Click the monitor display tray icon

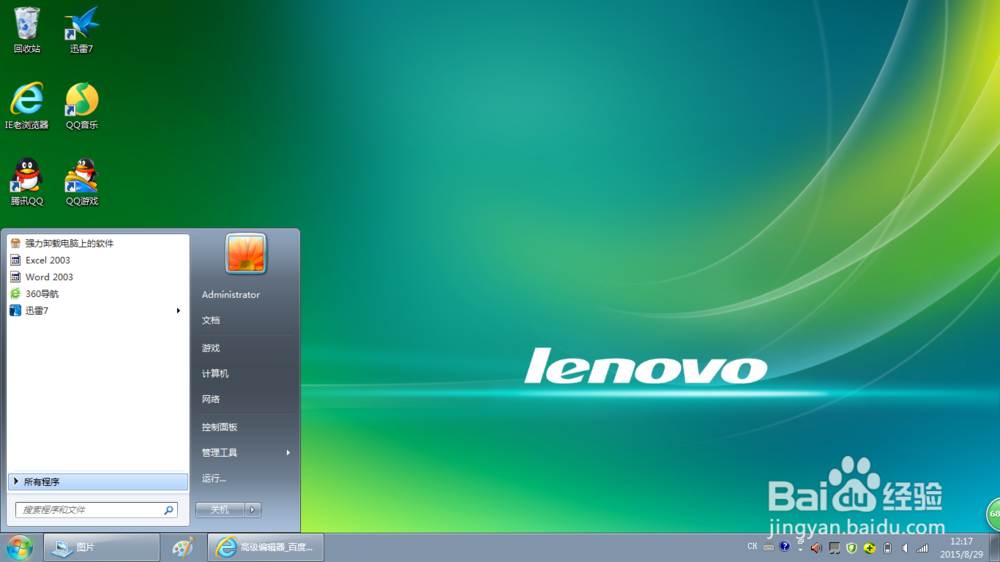click(x=834, y=548)
